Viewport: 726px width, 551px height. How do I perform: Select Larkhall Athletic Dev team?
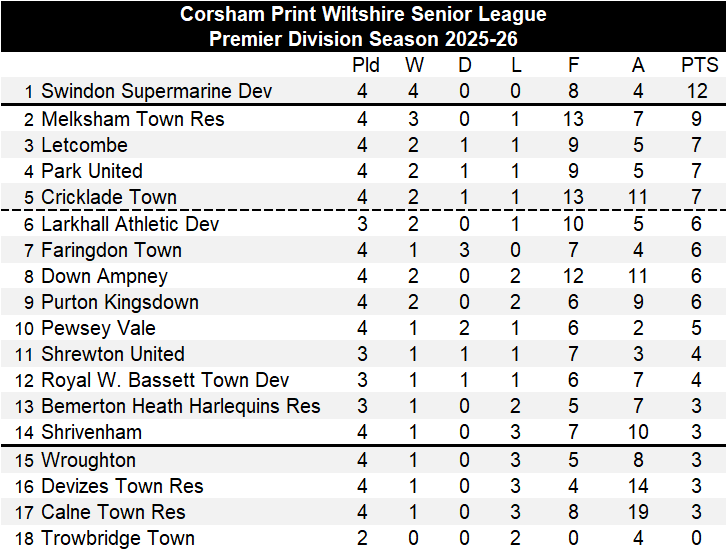(130, 224)
